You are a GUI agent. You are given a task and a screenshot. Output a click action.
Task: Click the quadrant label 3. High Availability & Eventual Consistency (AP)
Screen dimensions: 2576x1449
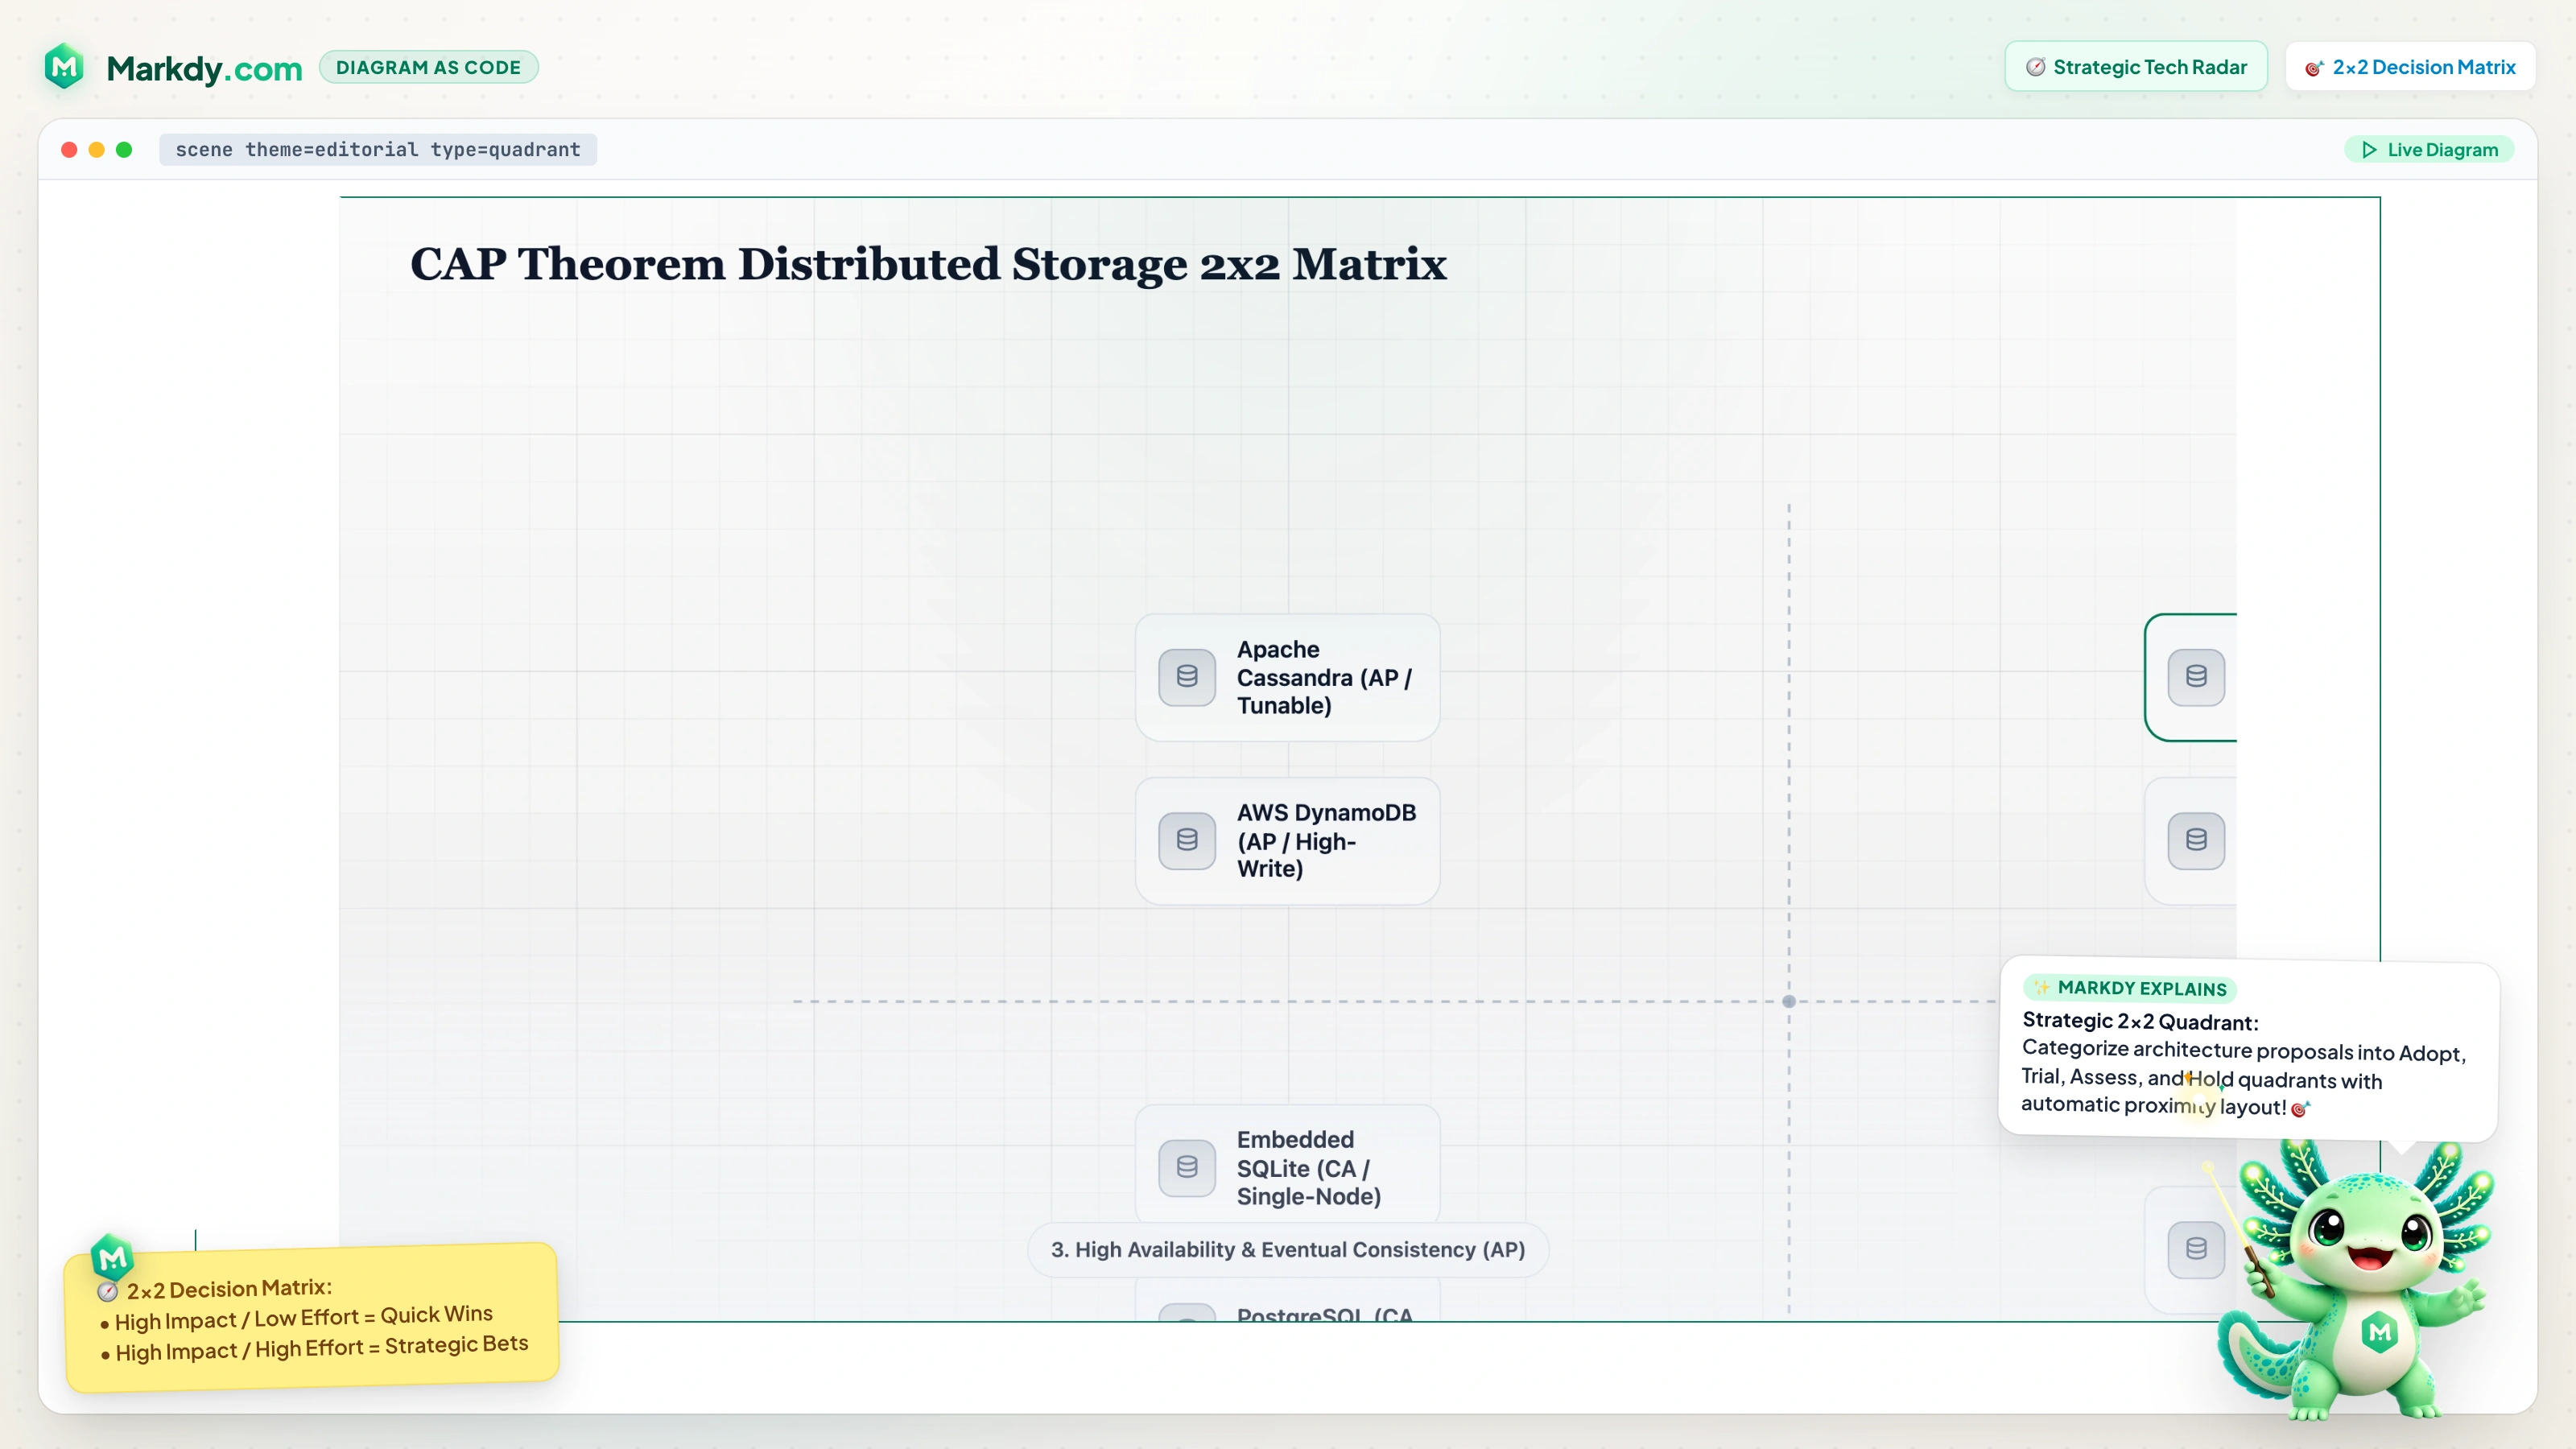(1288, 1249)
